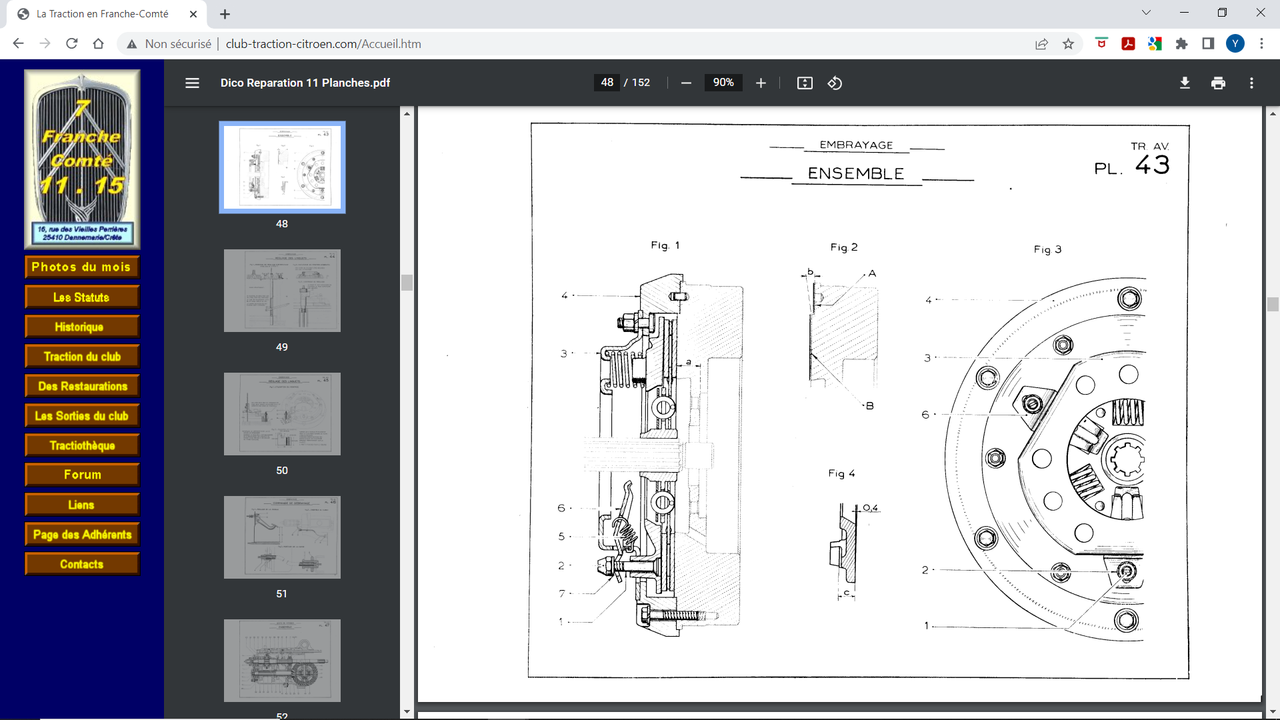Viewport: 1280px width, 720px height.
Task: Open the PDF viewer more actions menu
Action: [x=1251, y=83]
